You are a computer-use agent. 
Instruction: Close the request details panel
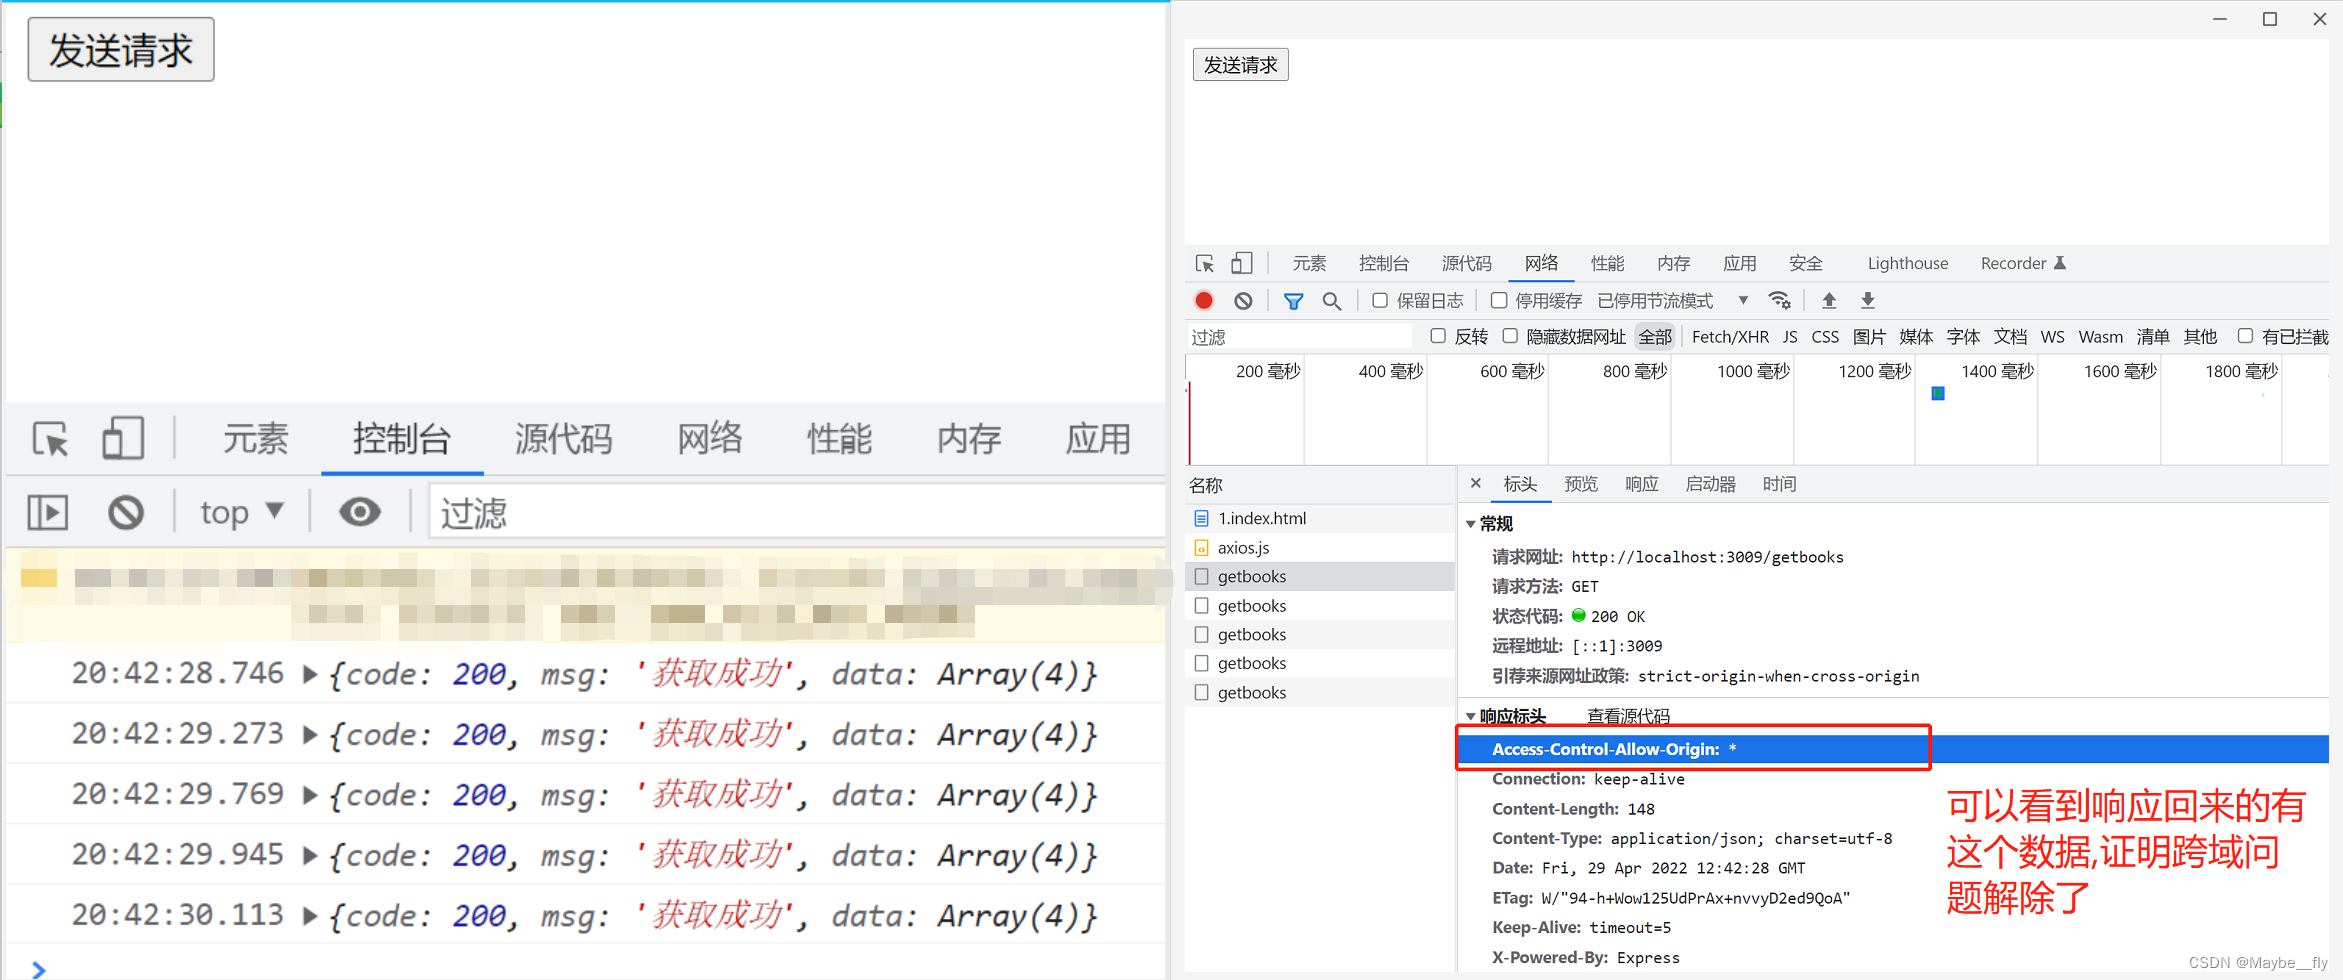click(1475, 483)
